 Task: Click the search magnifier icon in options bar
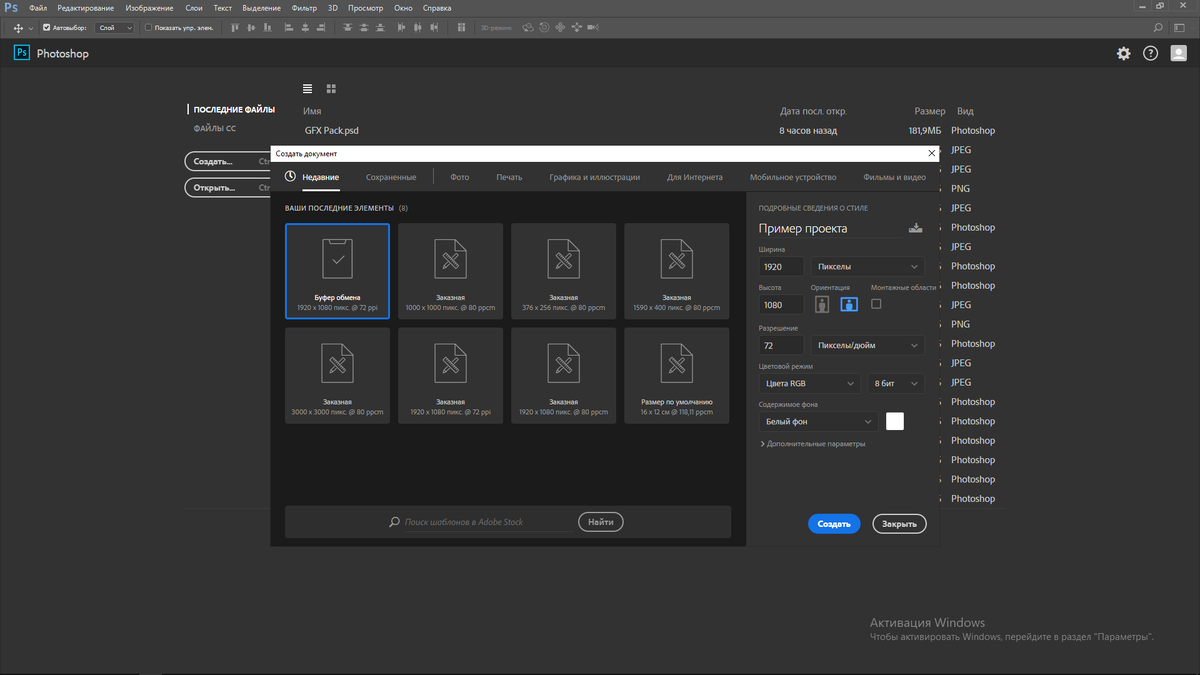tap(1158, 28)
